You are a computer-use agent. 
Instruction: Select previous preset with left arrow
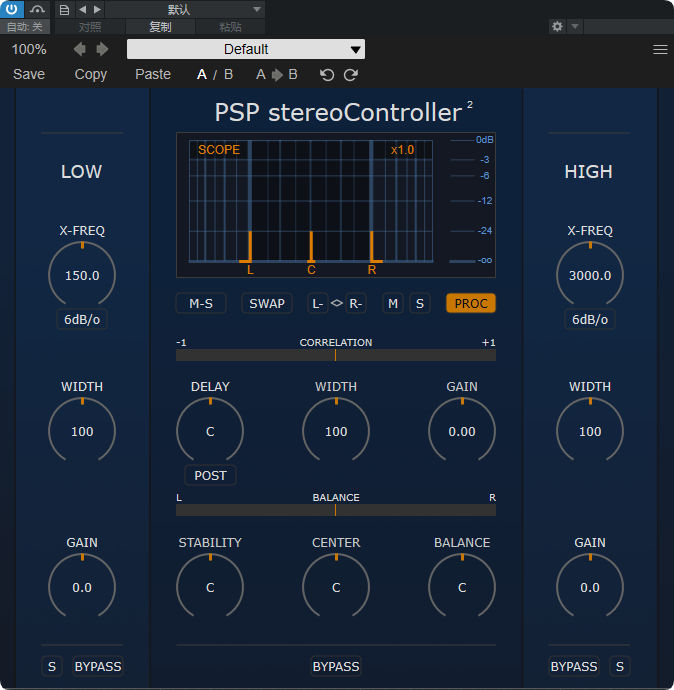[x=80, y=49]
